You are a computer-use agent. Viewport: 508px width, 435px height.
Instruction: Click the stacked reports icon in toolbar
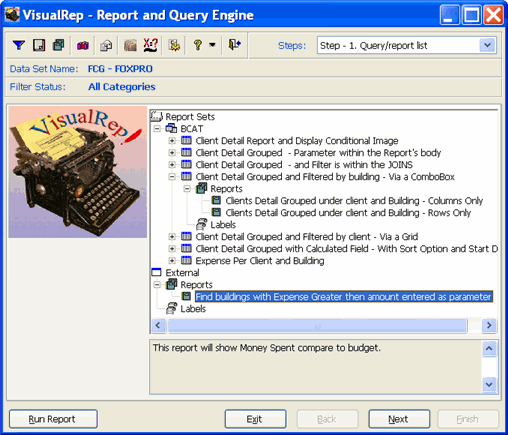point(59,45)
